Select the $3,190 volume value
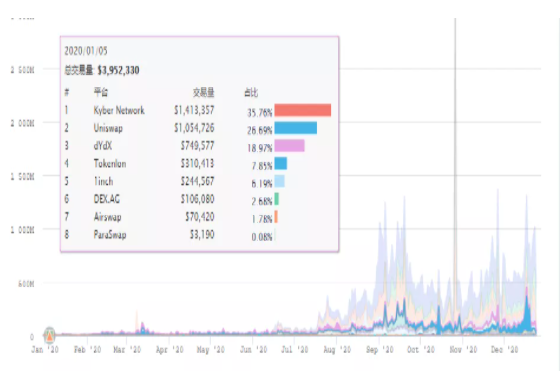 202,235
